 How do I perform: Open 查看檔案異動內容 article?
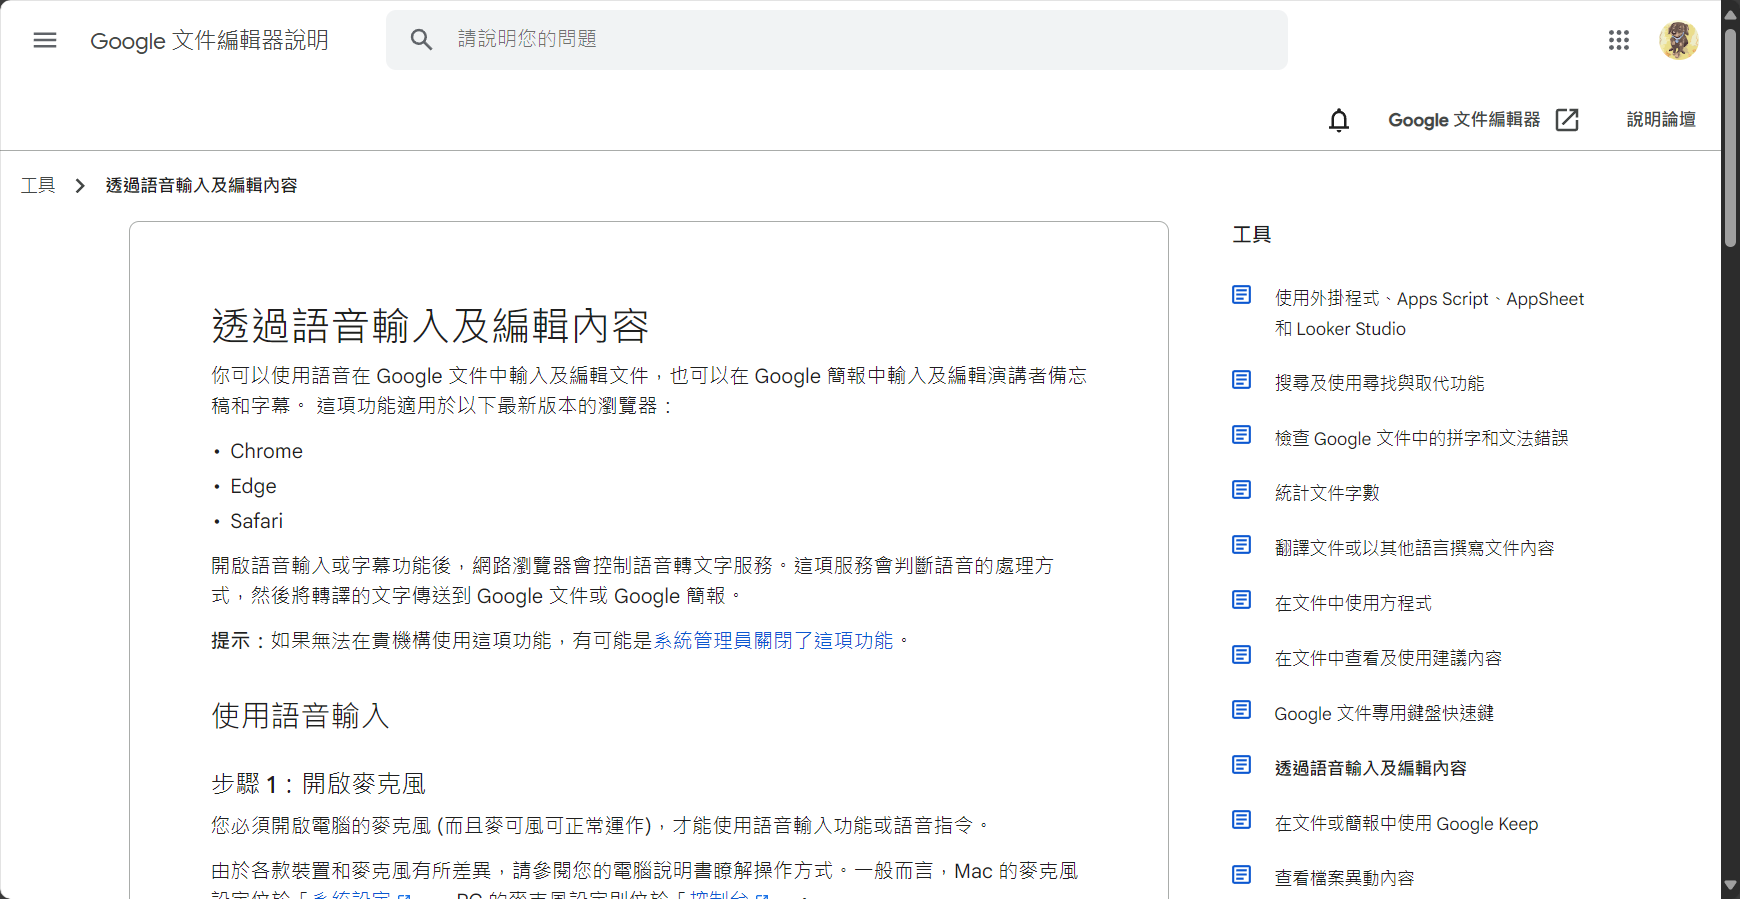click(x=1344, y=878)
